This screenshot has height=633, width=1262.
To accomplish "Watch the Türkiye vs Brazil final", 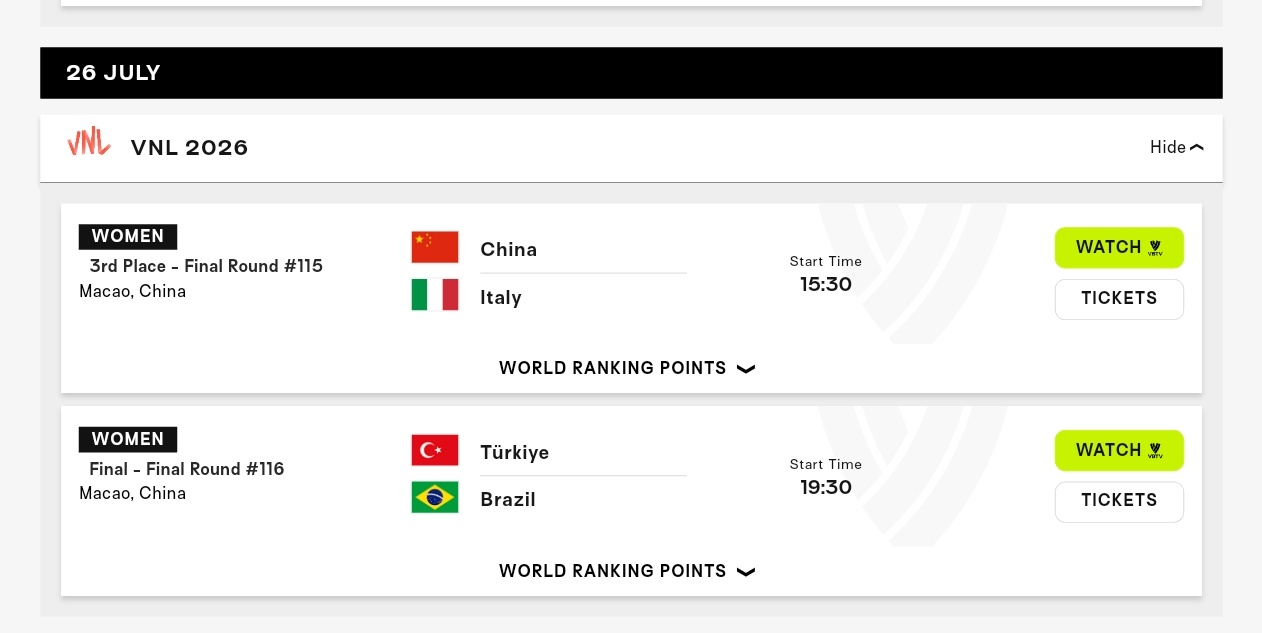I will [x=1119, y=450].
